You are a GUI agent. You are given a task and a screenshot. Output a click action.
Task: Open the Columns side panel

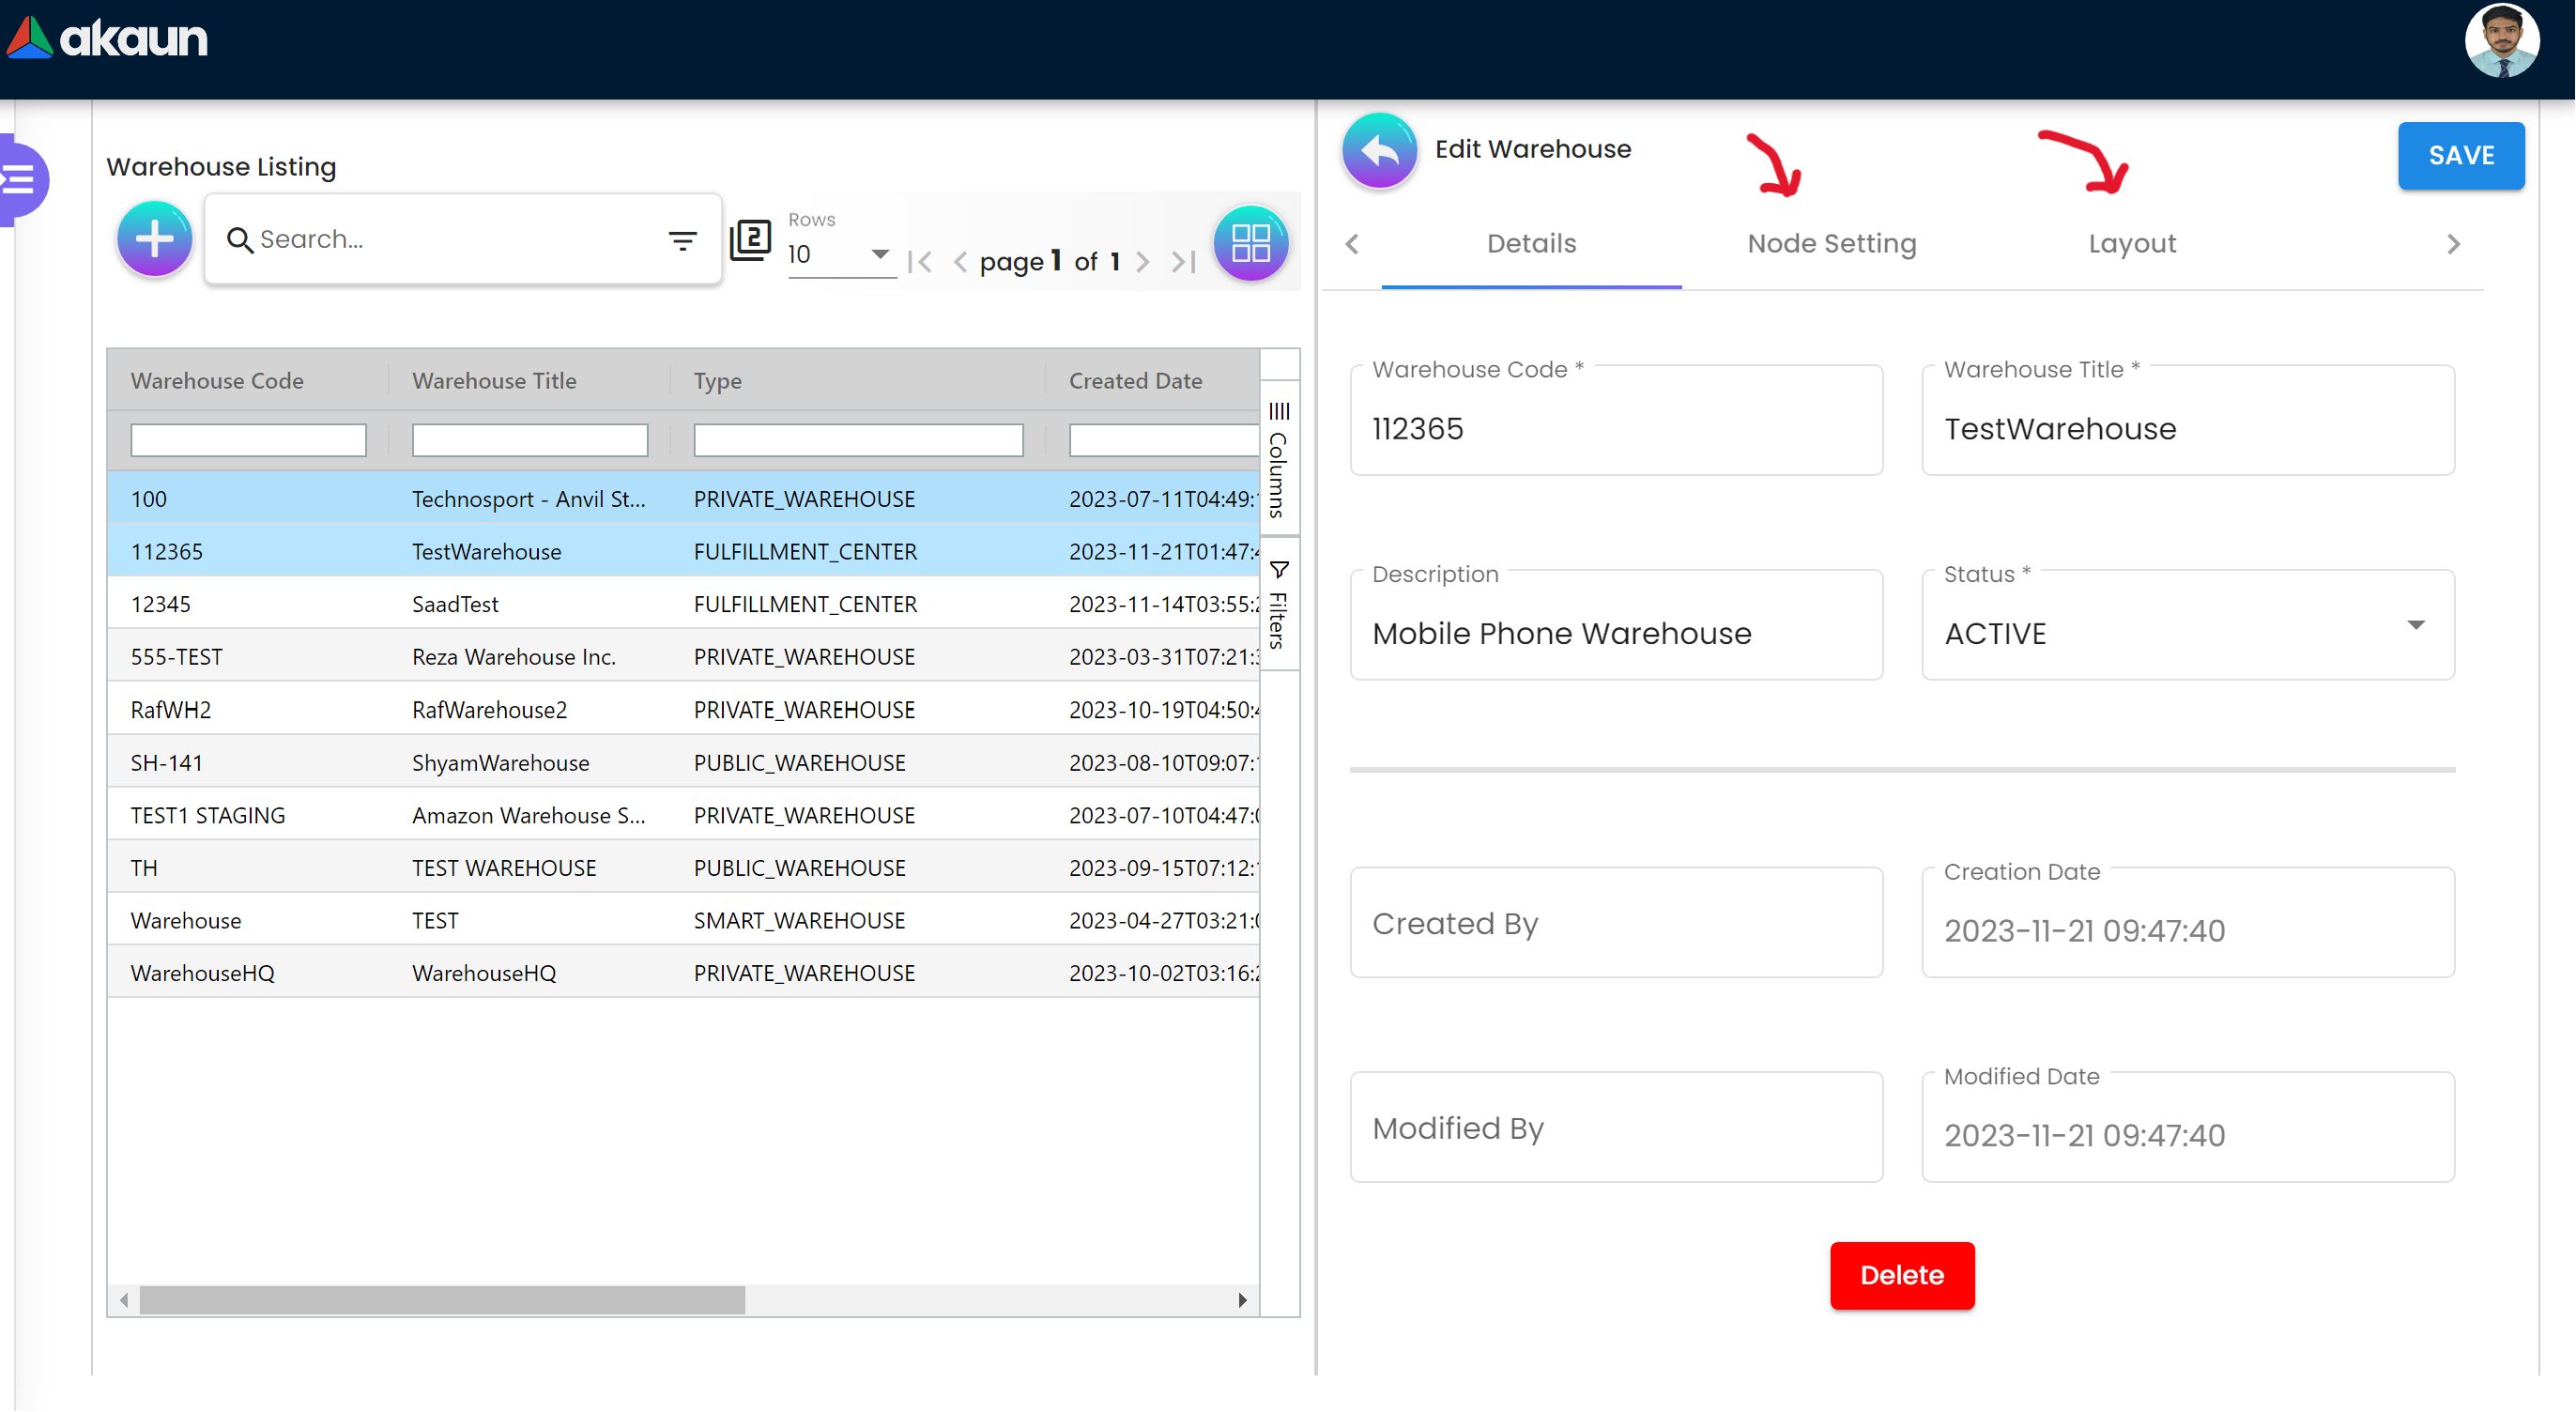coord(1278,460)
